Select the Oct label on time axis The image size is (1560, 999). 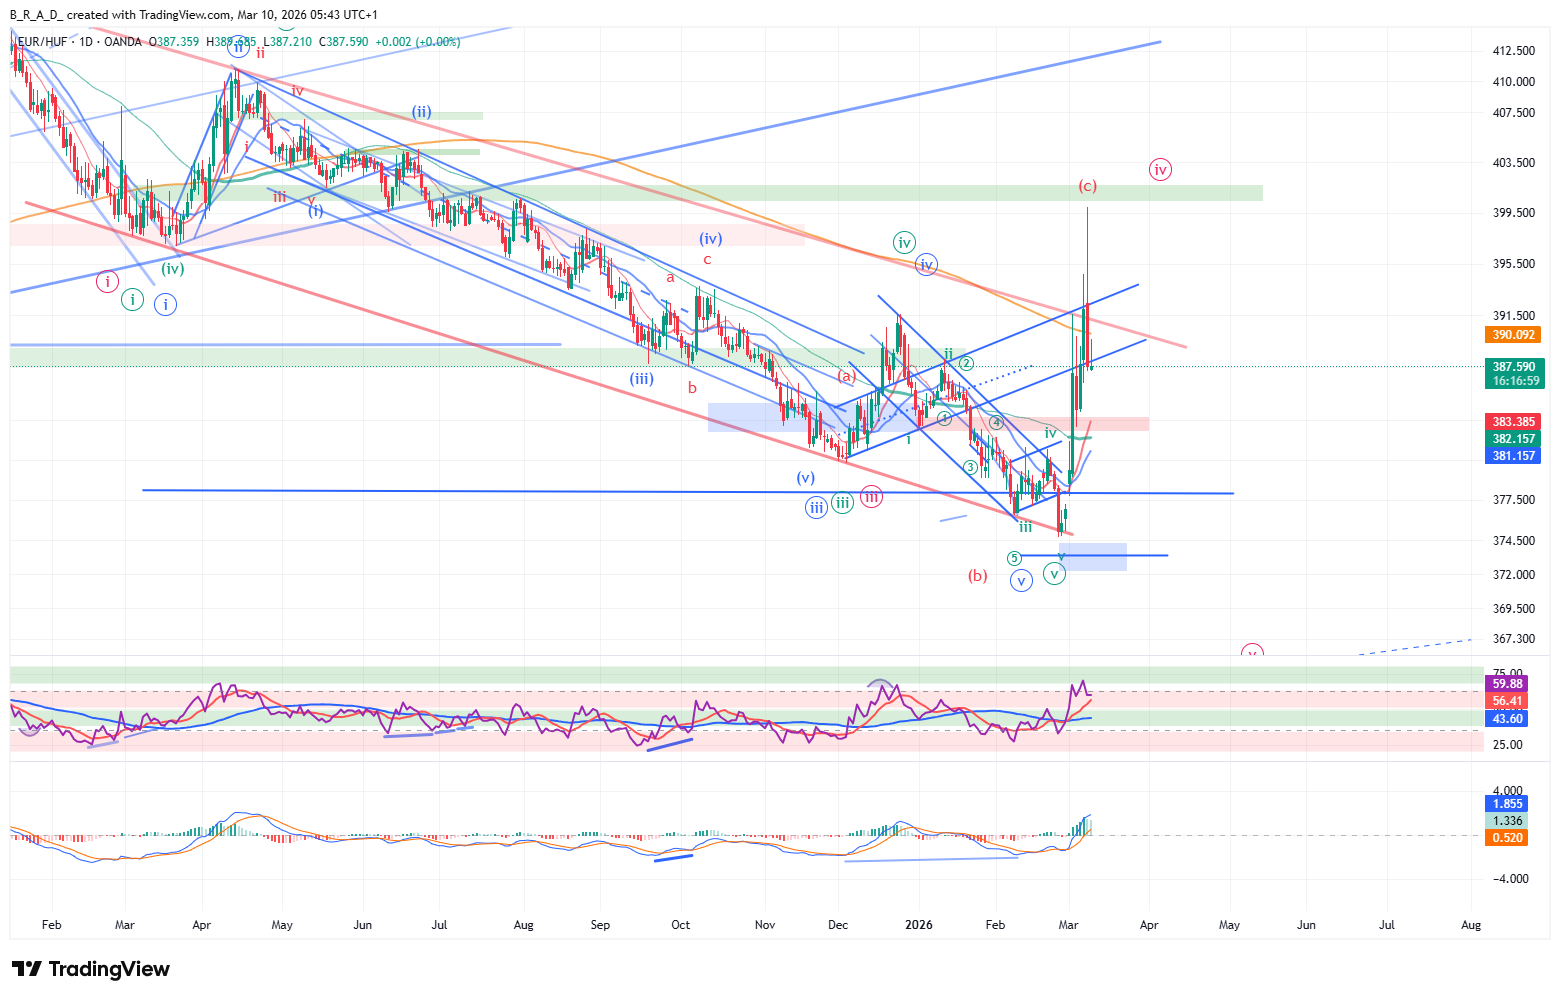click(x=680, y=925)
